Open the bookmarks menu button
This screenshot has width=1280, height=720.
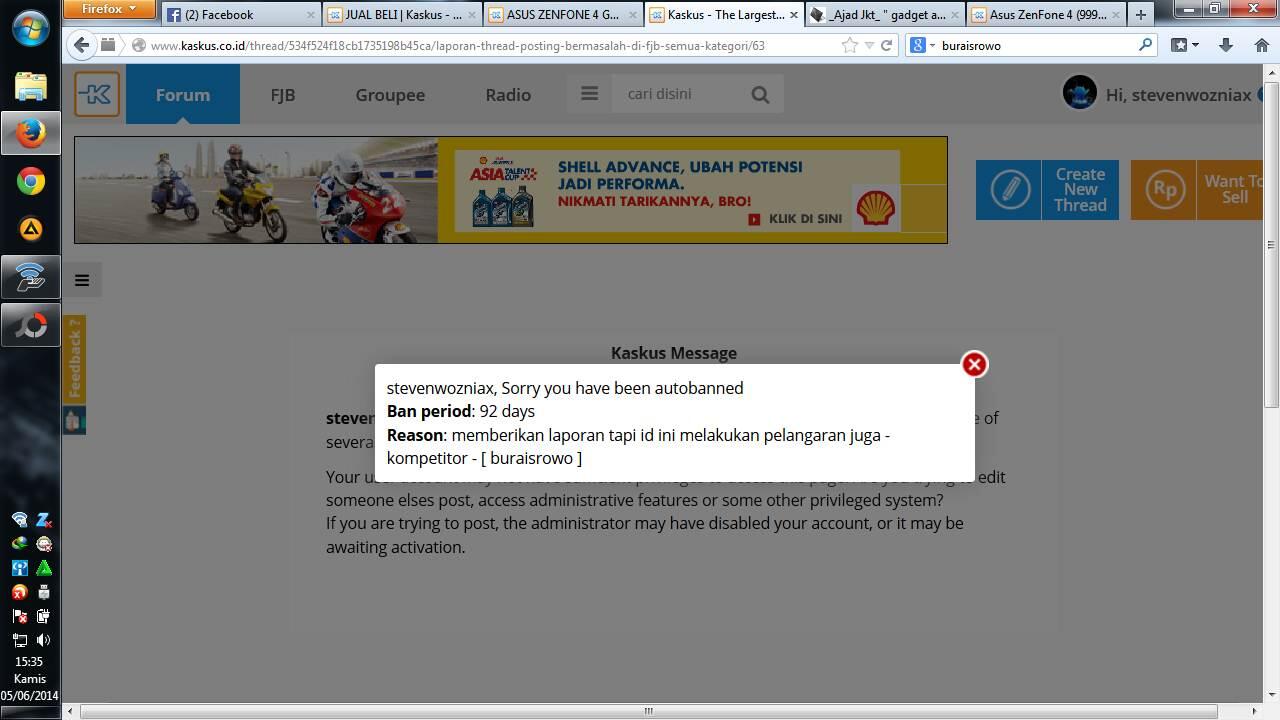tap(1185, 45)
